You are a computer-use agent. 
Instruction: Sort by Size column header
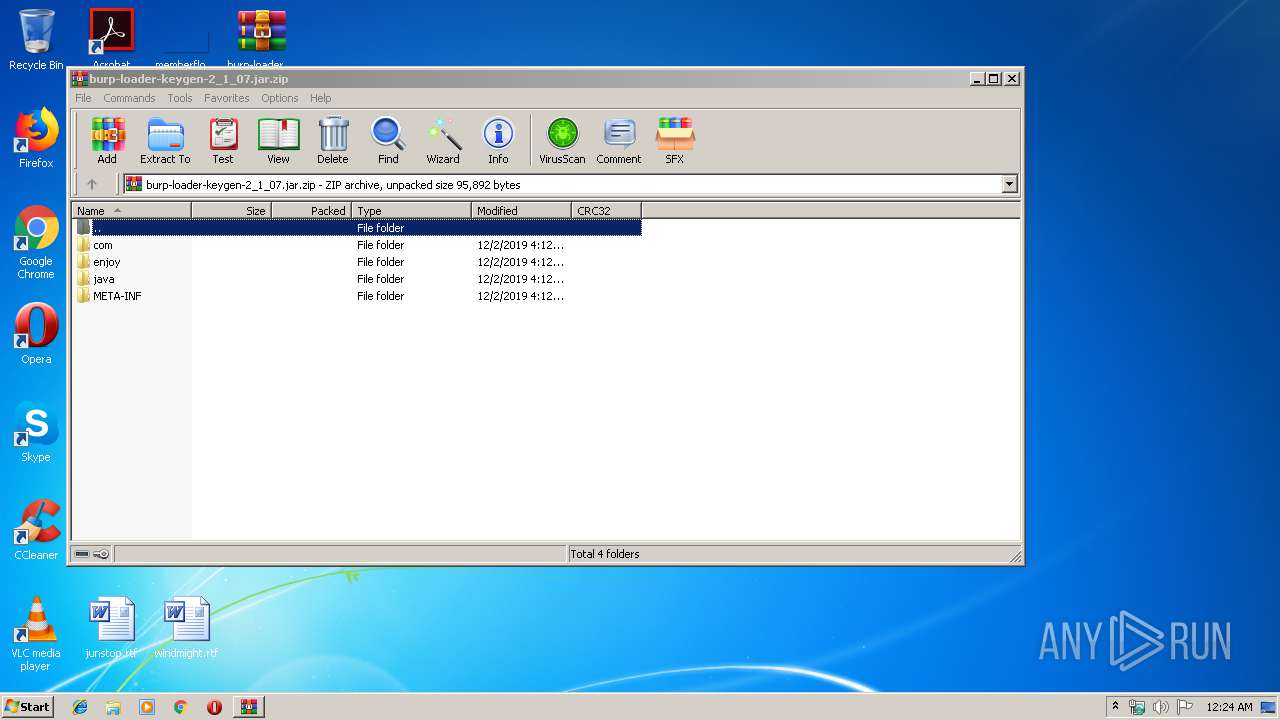231,211
